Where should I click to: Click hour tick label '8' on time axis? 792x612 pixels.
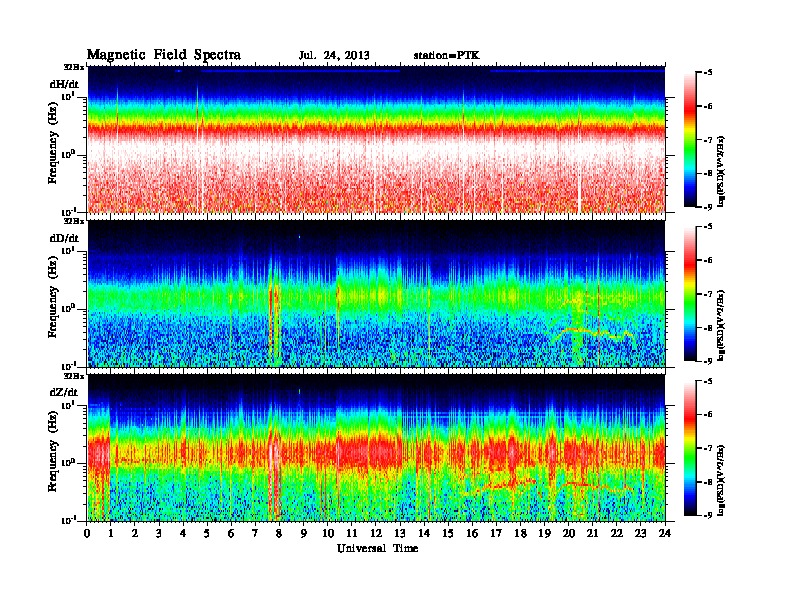tap(279, 533)
